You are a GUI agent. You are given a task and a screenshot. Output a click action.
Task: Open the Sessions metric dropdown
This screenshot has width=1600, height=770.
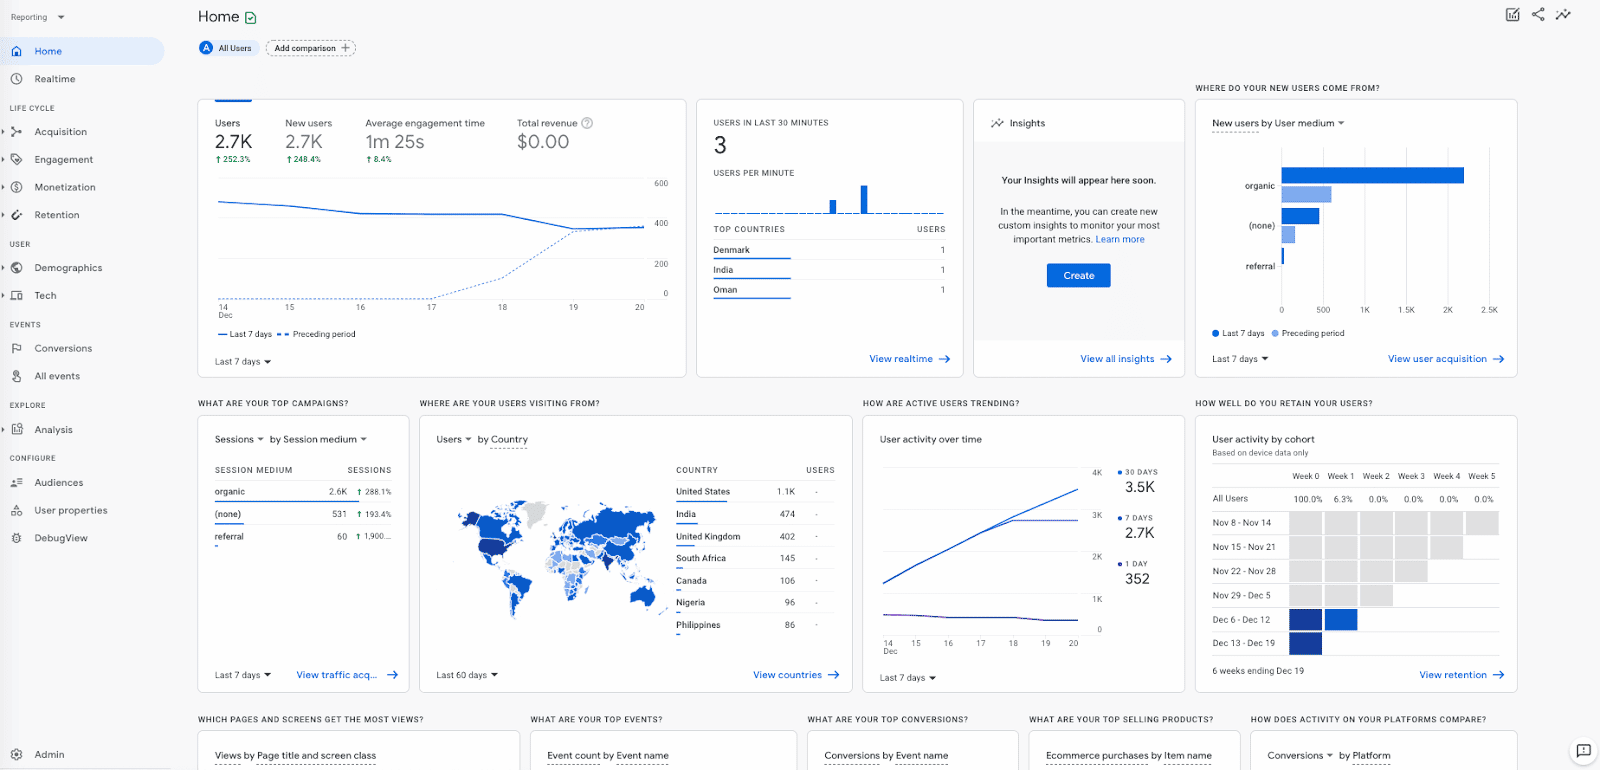(x=239, y=439)
